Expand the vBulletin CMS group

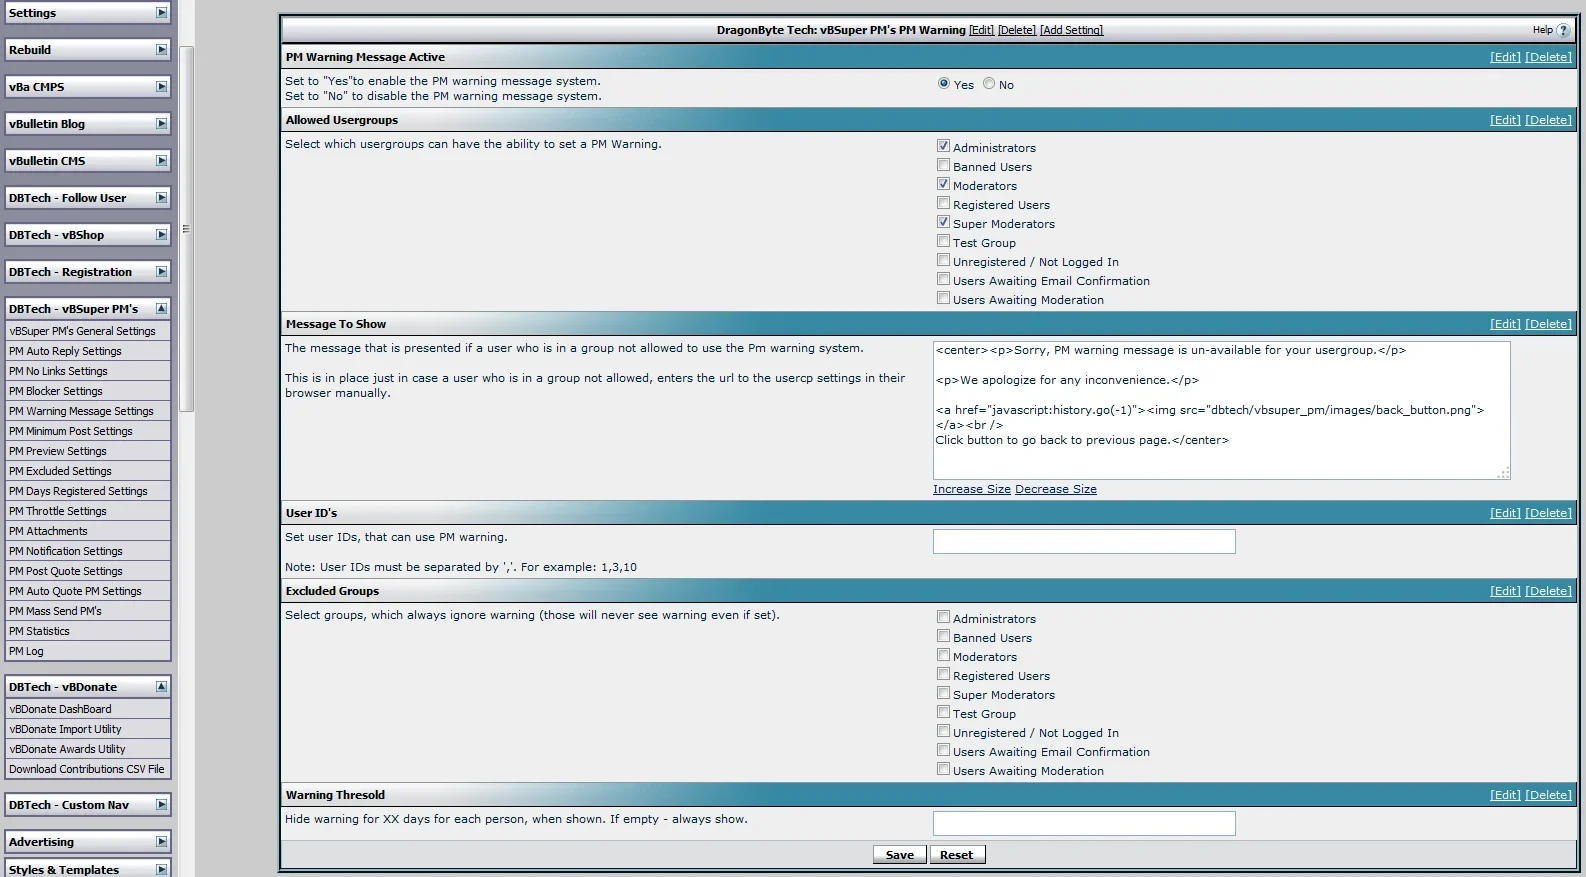pos(161,161)
